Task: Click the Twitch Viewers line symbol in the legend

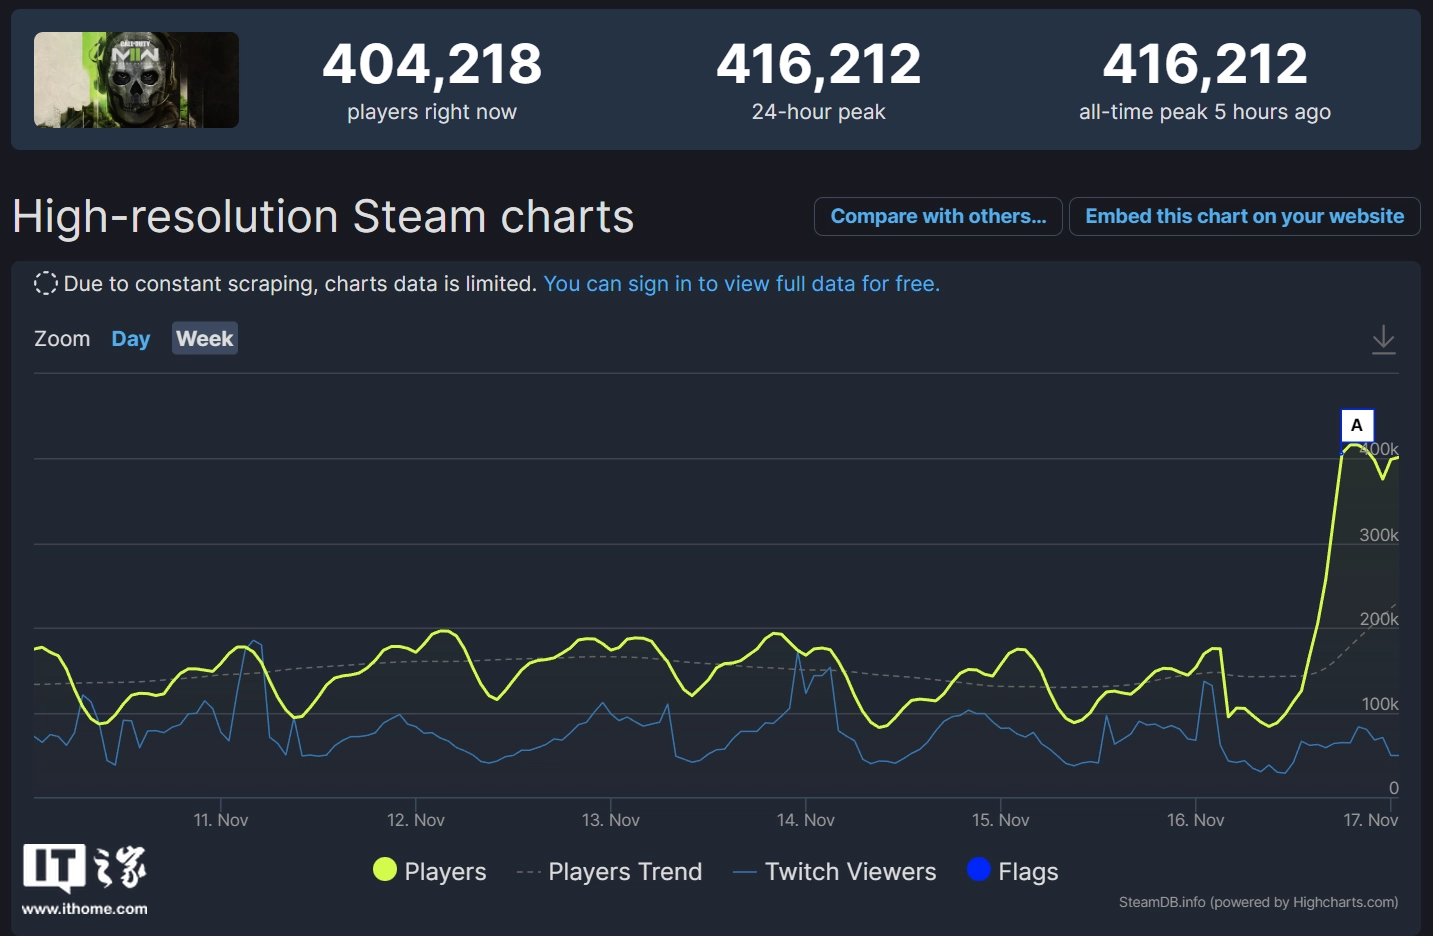Action: click(x=744, y=871)
